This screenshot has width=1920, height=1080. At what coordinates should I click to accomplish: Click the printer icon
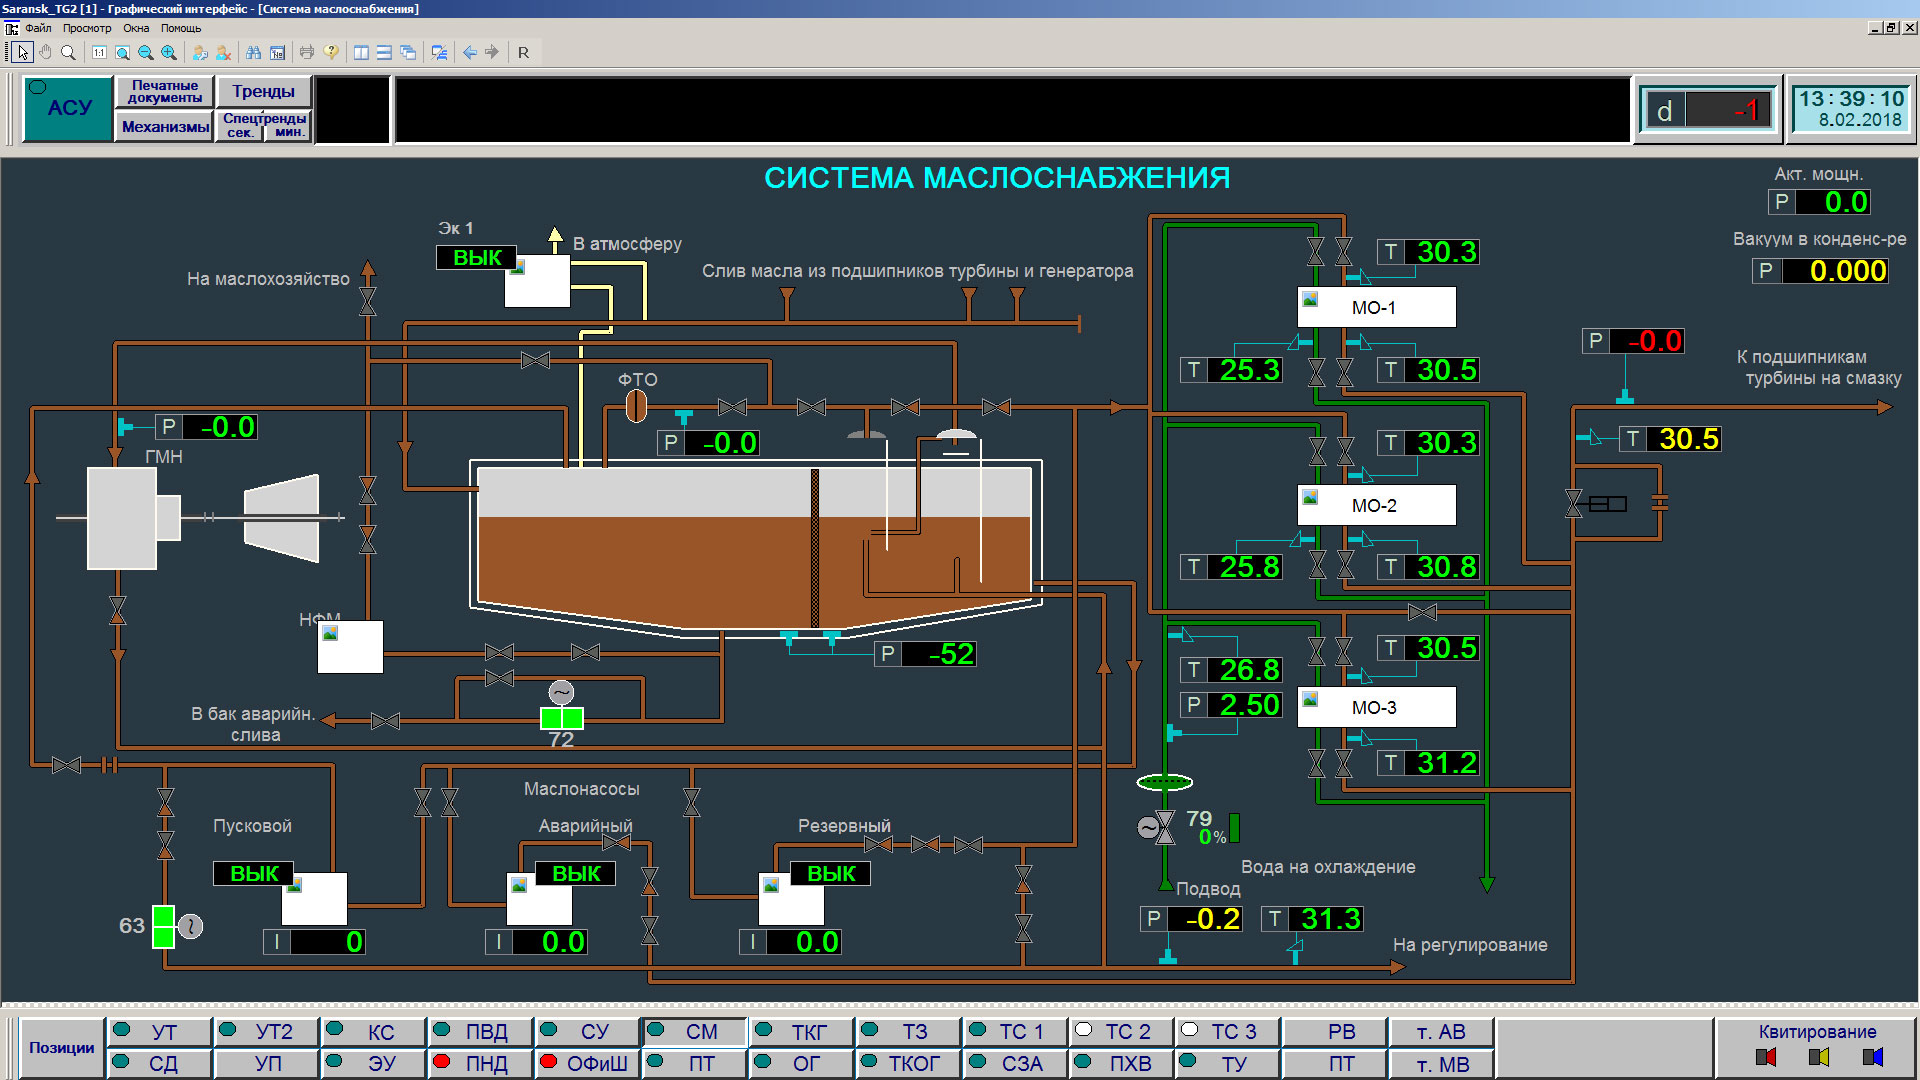pyautogui.click(x=307, y=52)
